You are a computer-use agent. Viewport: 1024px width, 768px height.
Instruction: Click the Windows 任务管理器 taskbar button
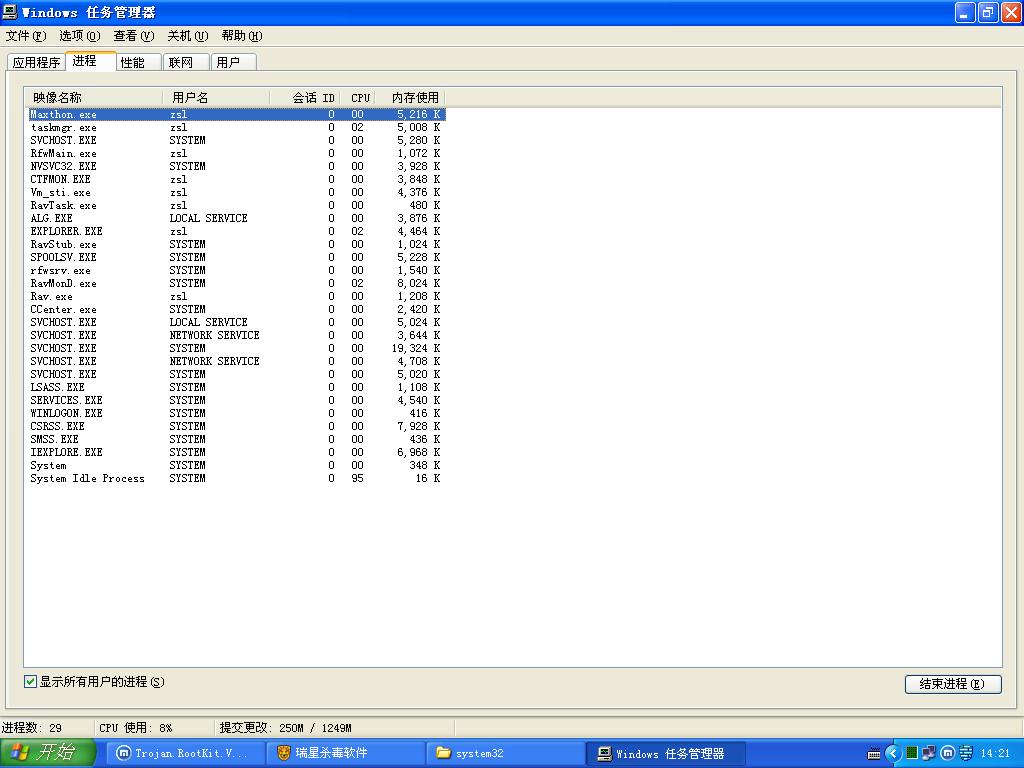pos(666,753)
